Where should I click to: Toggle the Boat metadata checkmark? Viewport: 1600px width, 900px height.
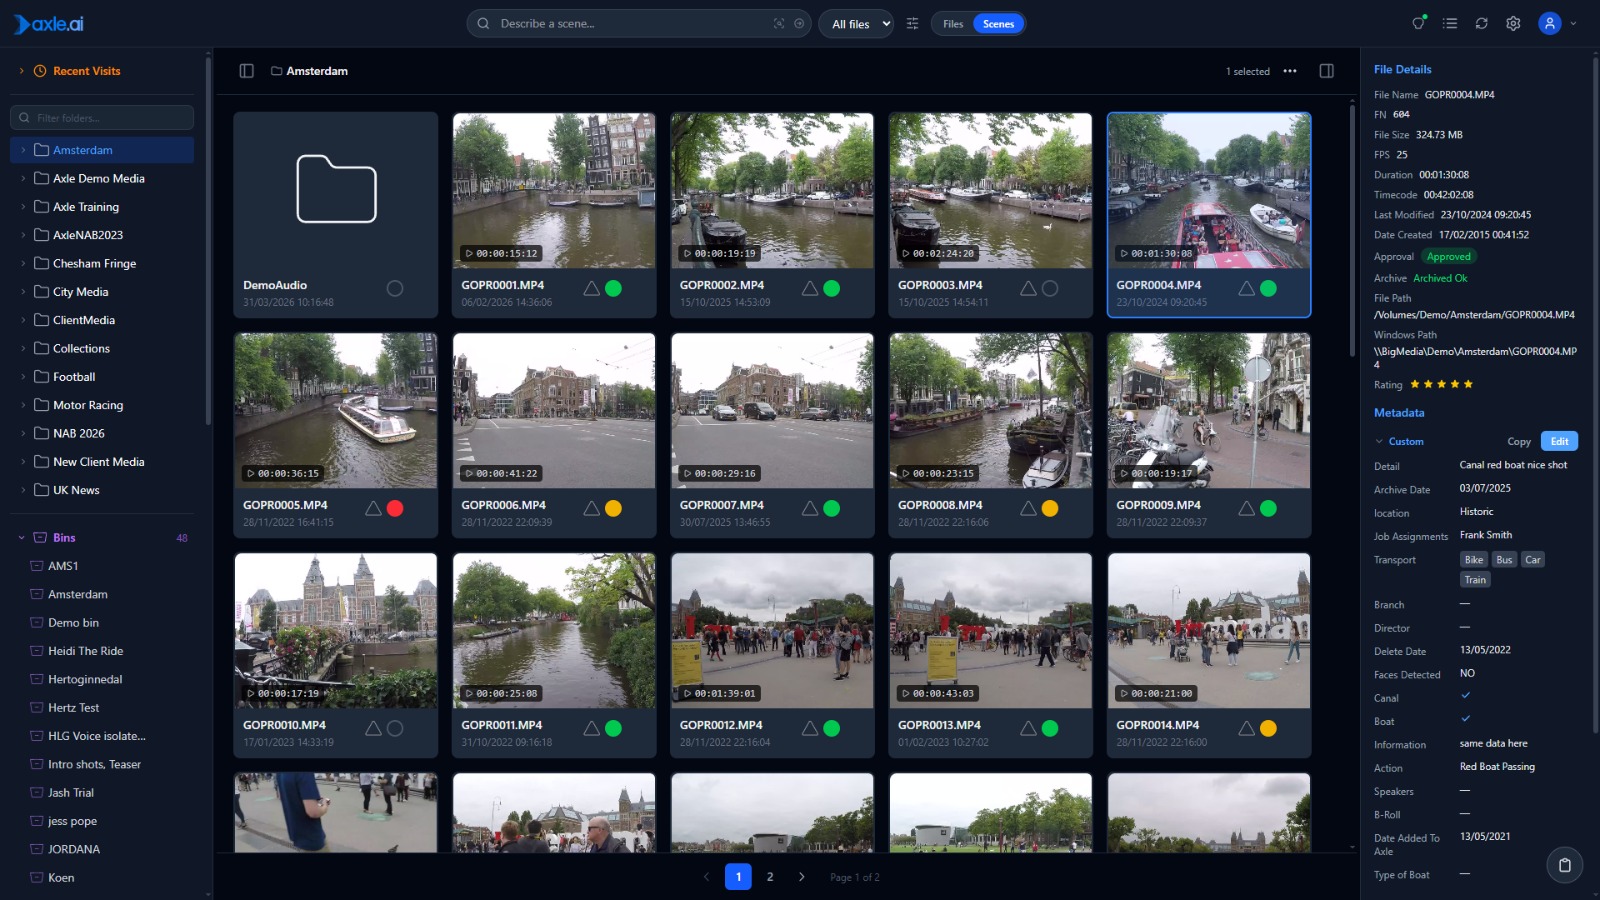(1465, 718)
